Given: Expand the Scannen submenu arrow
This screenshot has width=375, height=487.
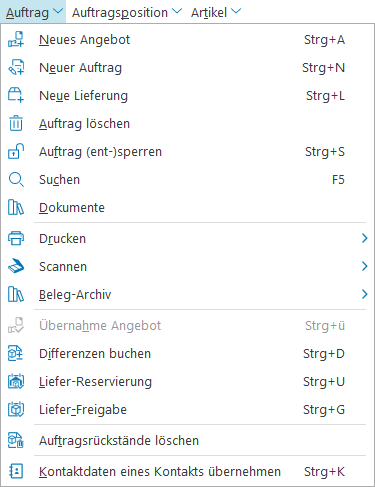Looking at the screenshot, I should [x=364, y=266].
